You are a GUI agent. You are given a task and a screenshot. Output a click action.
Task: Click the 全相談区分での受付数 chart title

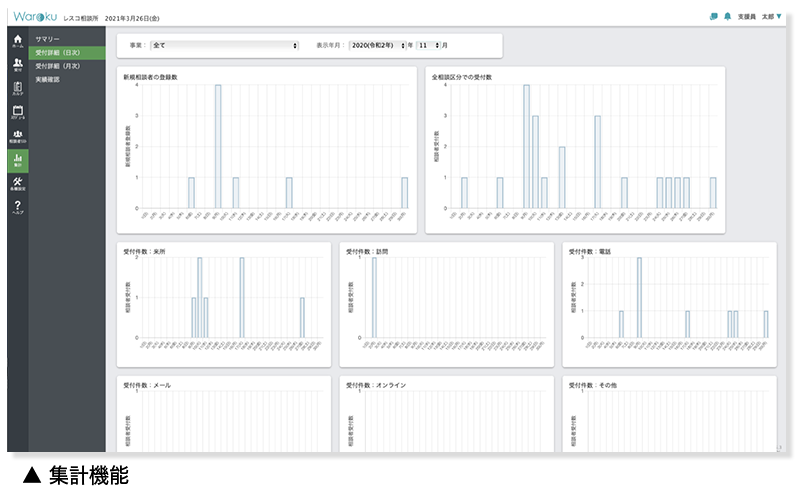[462, 77]
